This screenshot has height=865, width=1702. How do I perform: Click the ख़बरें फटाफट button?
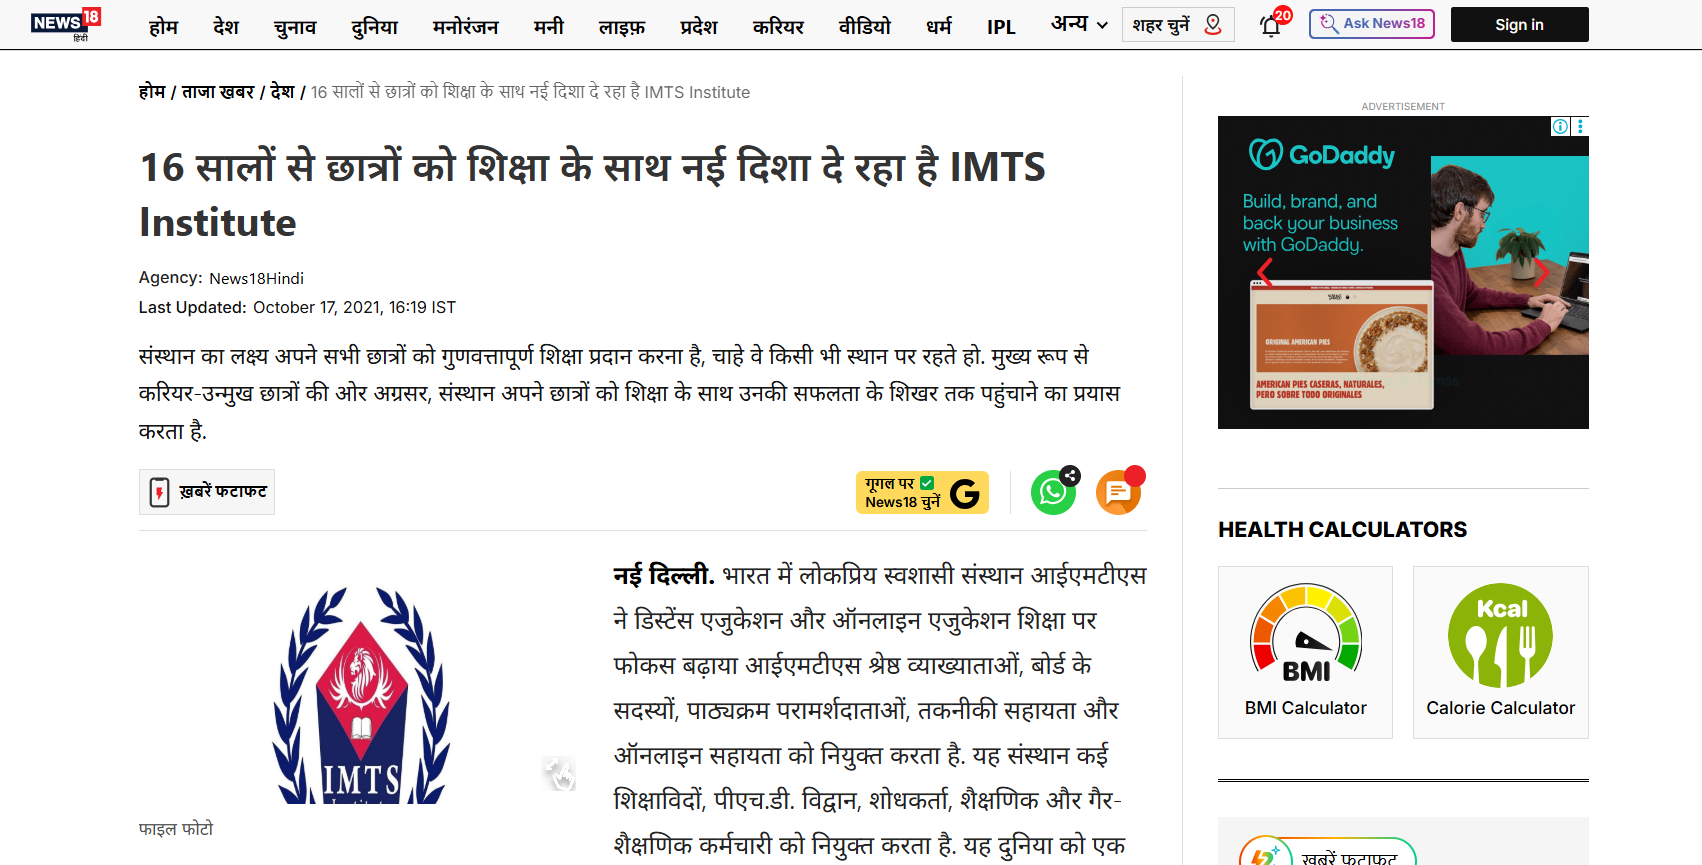click(207, 492)
